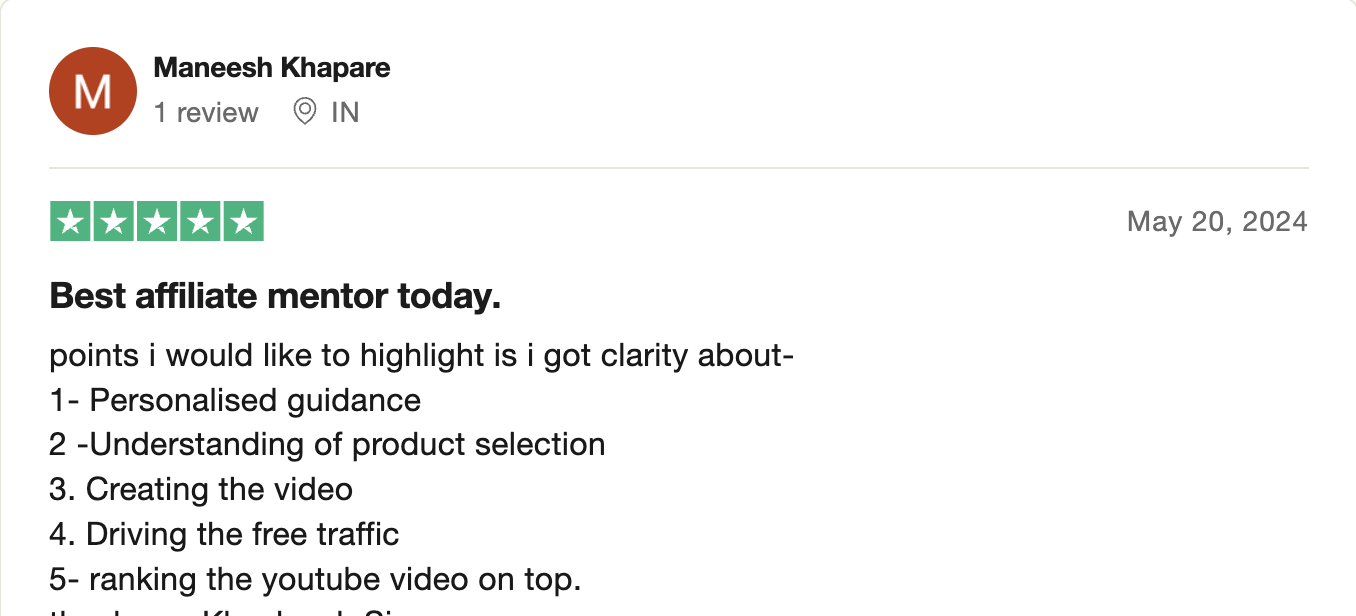
Task: Click the orange M profile avatar
Action: (x=92, y=91)
